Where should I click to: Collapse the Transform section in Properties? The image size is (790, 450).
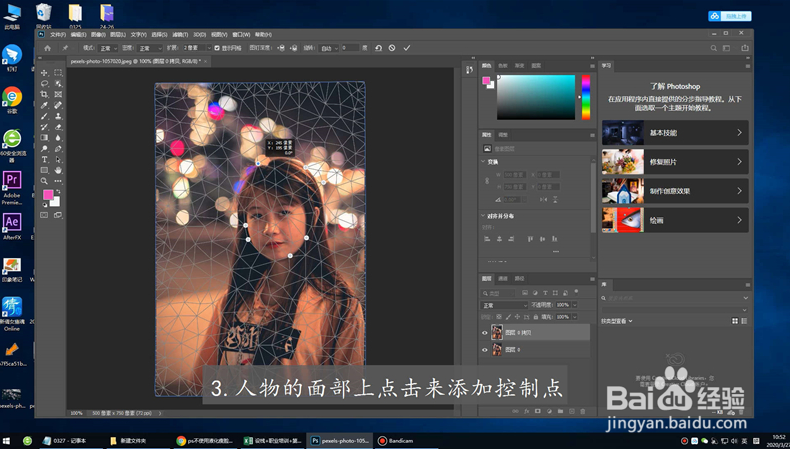pyautogui.click(x=484, y=162)
